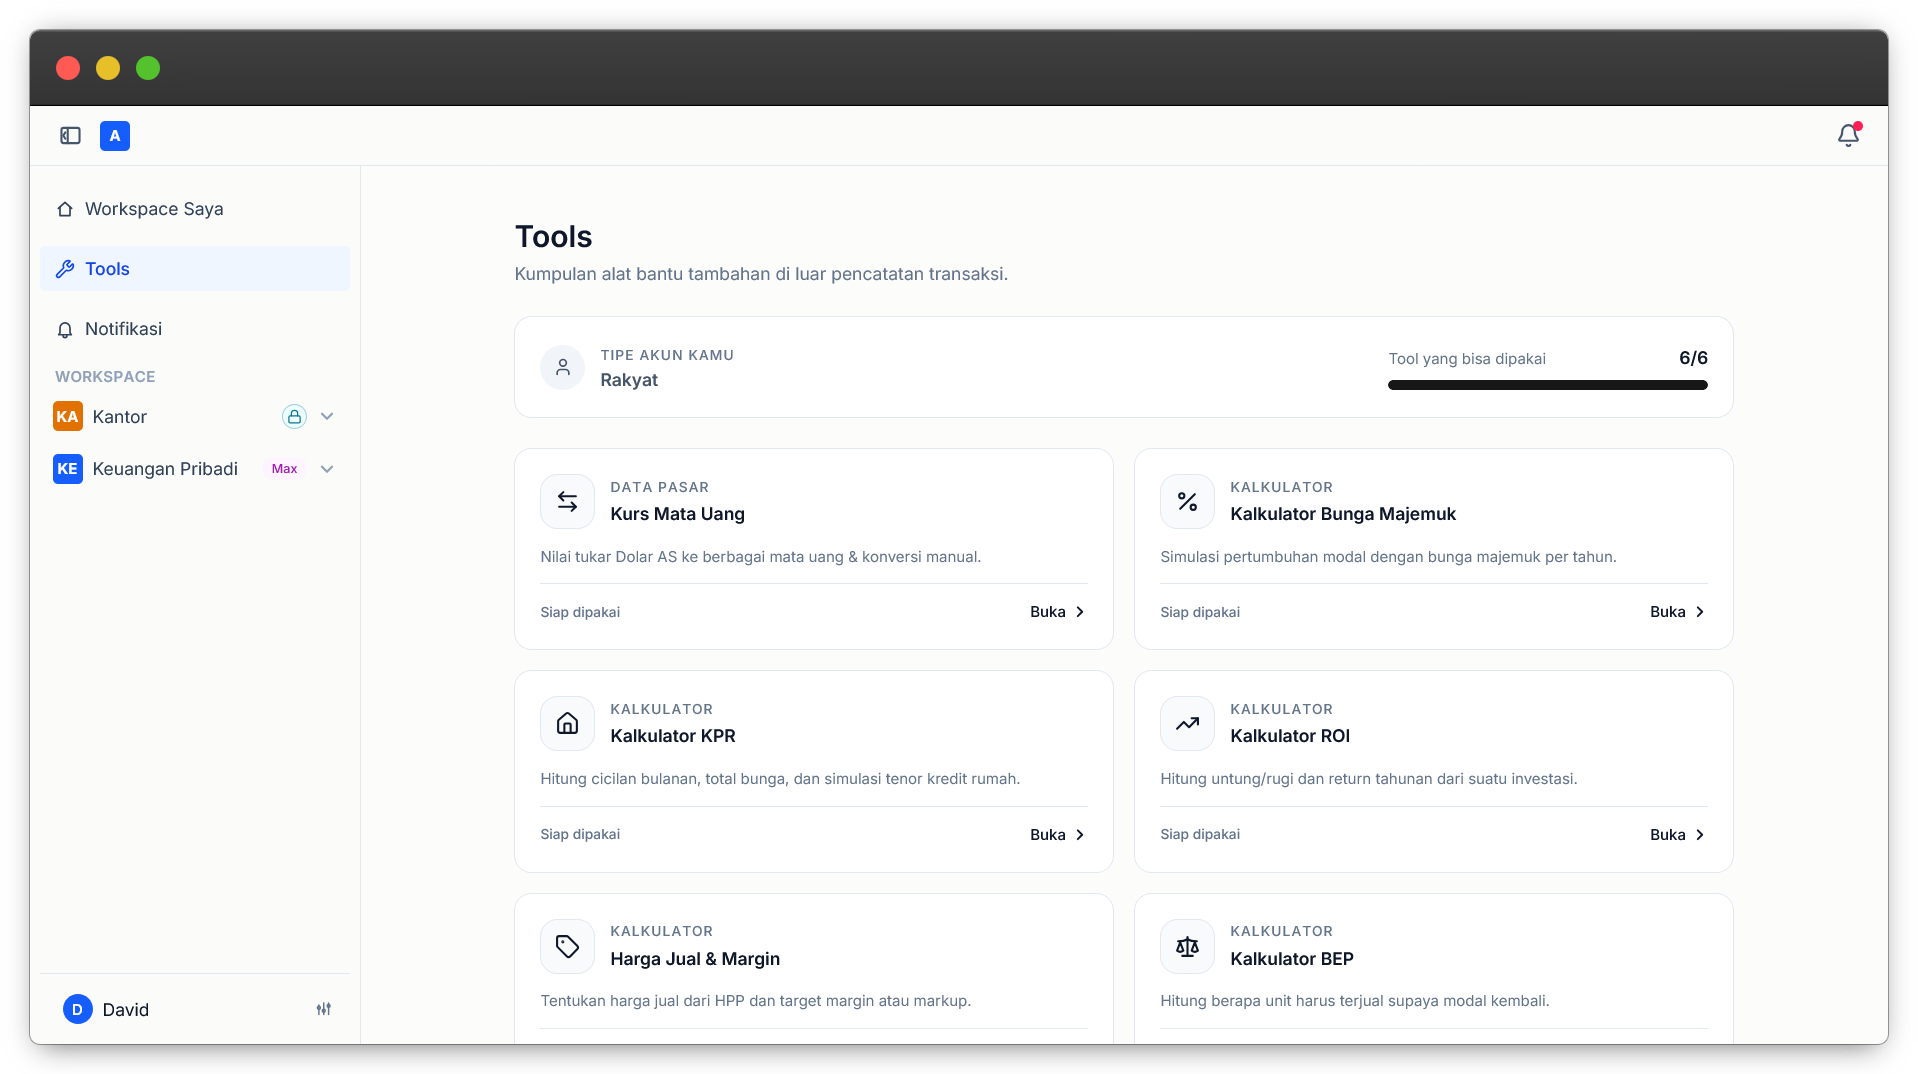This screenshot has width=1918, height=1074.
Task: Select the Keuangan Pribadi workspace name
Action: (x=165, y=469)
